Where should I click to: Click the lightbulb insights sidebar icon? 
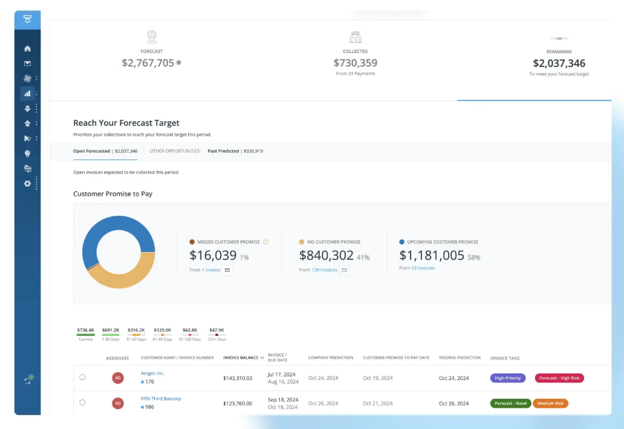click(27, 154)
